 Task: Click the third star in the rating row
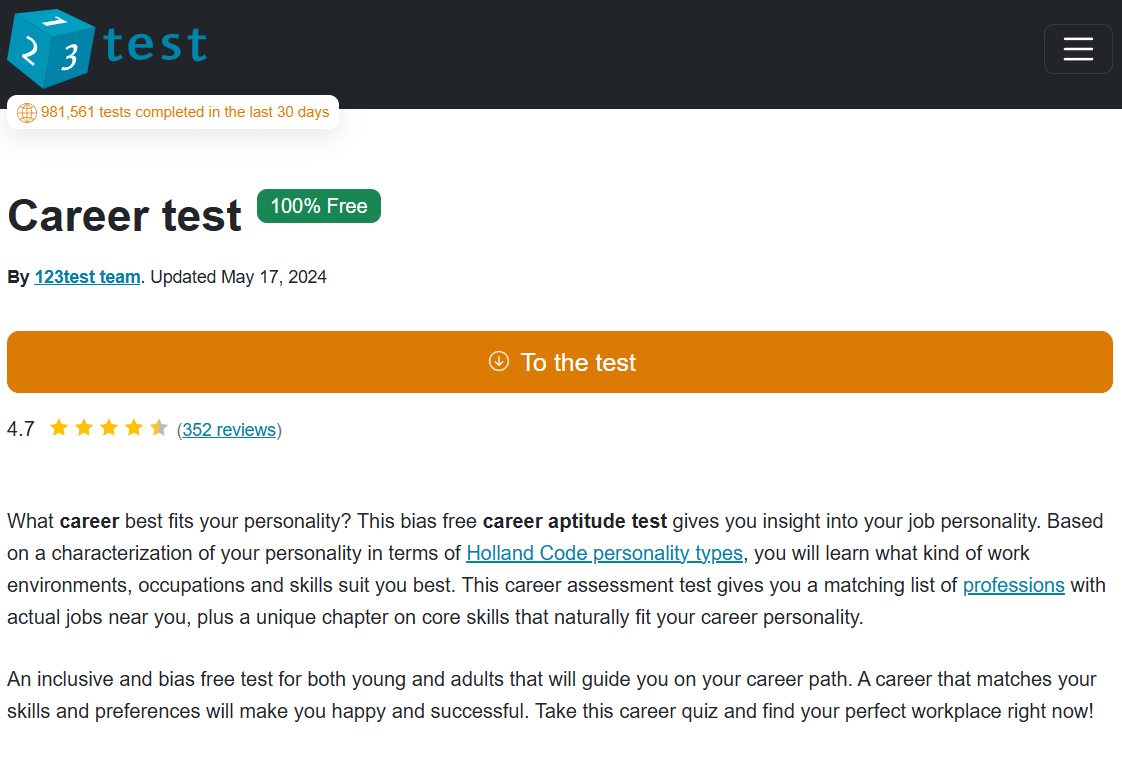coord(108,428)
